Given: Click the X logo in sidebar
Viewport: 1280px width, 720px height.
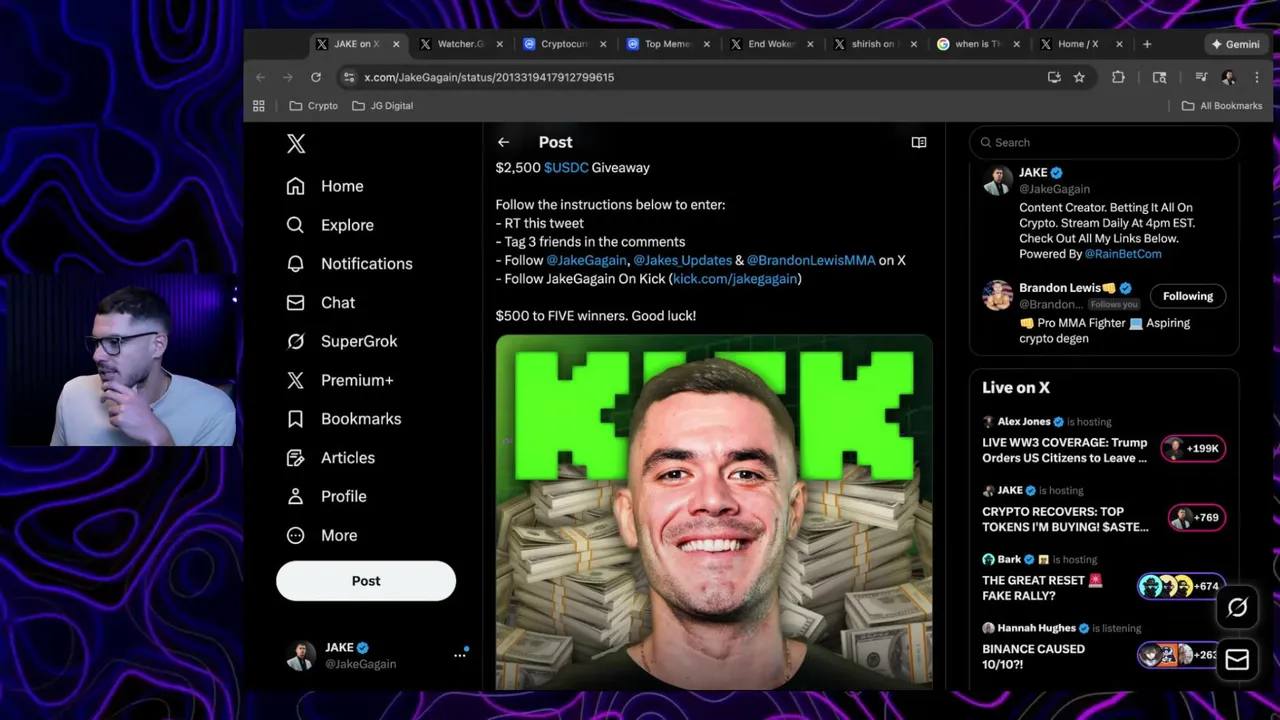Looking at the screenshot, I should point(296,144).
